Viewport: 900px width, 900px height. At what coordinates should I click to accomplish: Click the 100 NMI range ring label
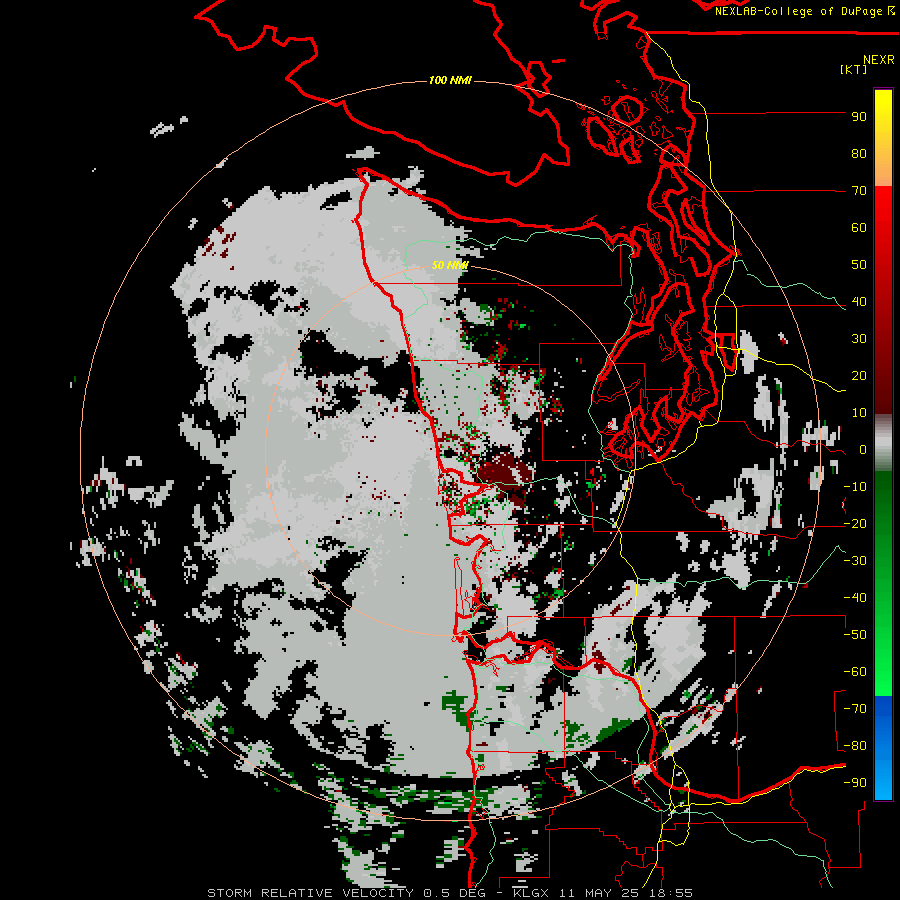[450, 80]
